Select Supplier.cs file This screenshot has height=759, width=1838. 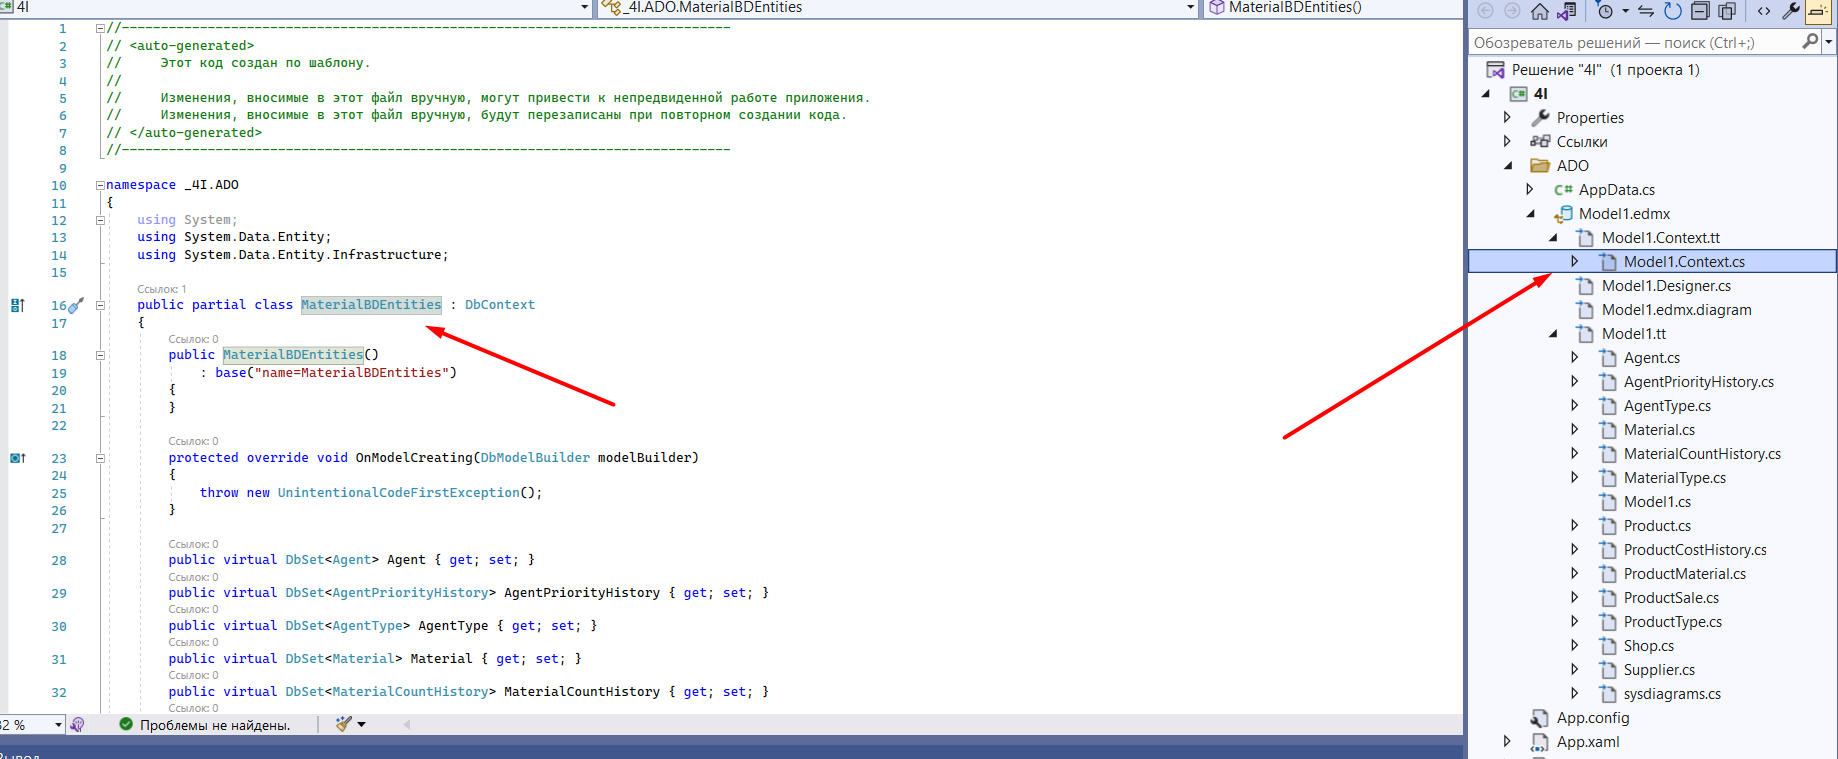coord(1659,670)
